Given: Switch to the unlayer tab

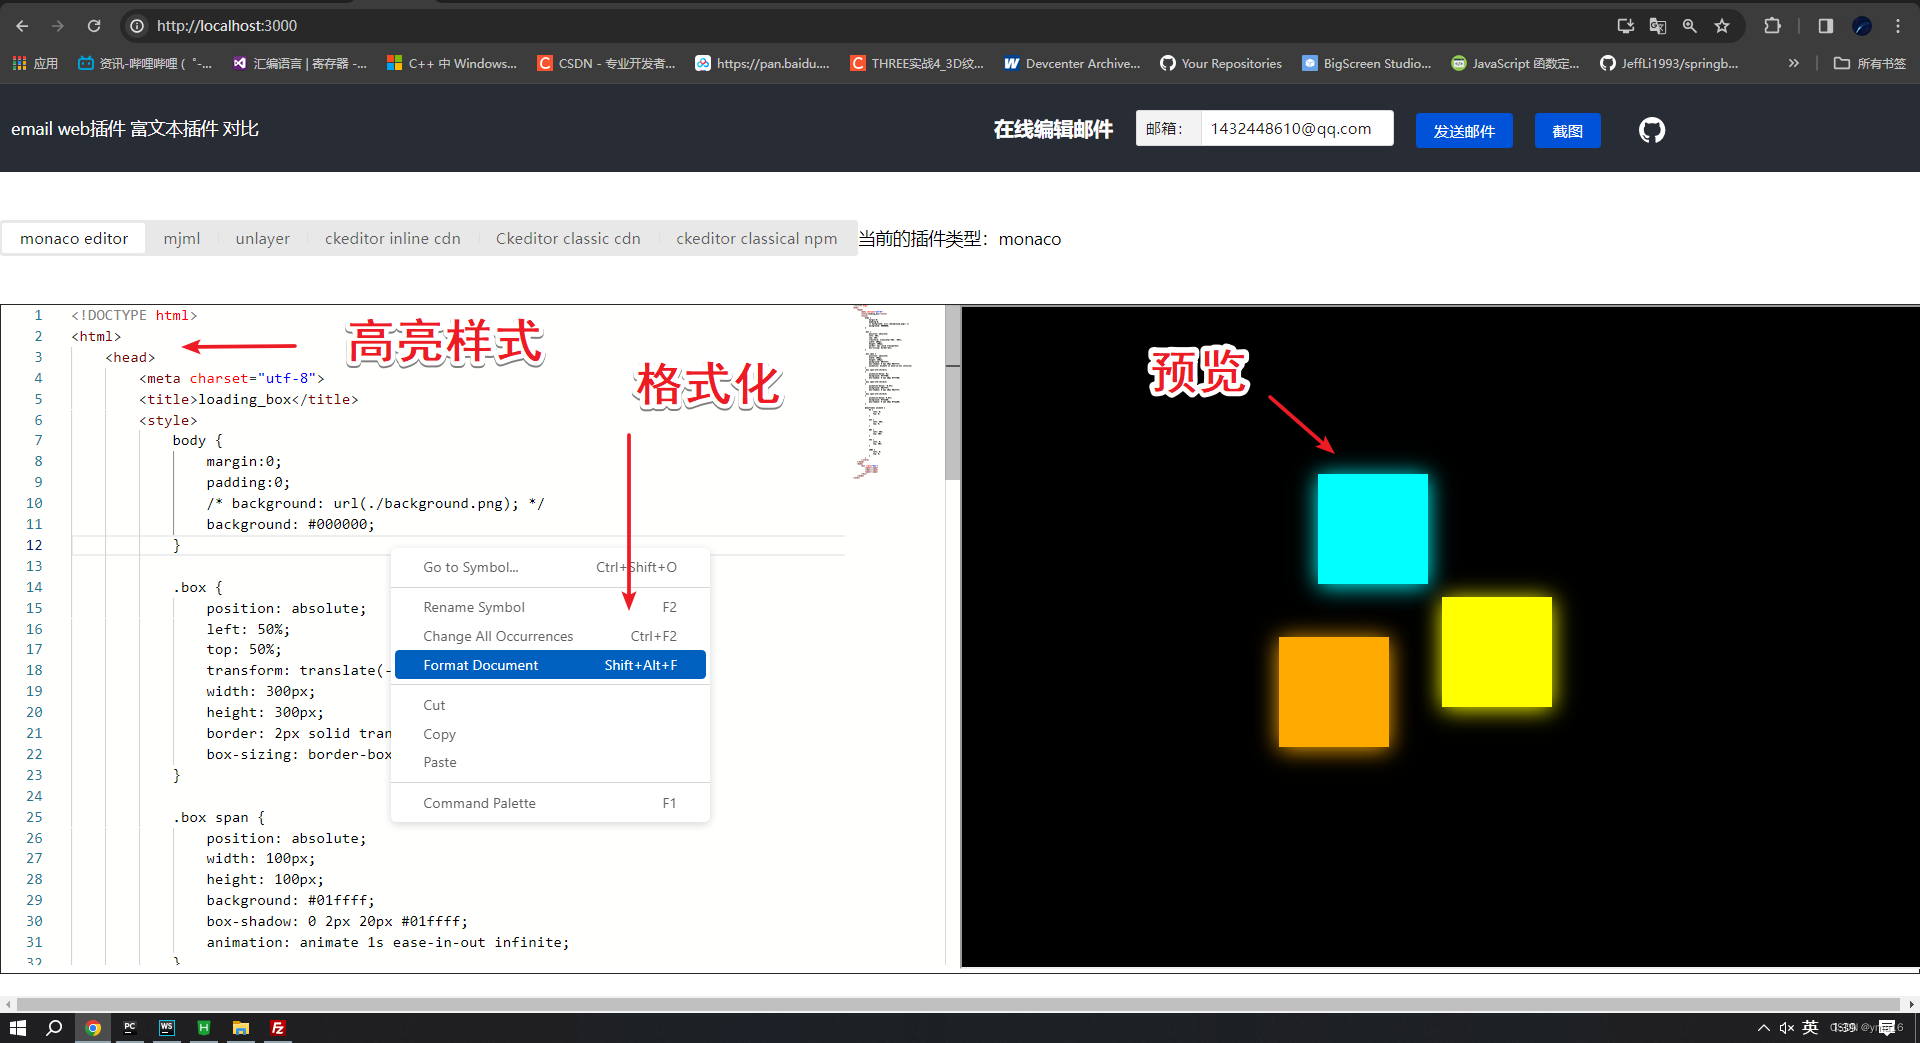Looking at the screenshot, I should pos(262,238).
